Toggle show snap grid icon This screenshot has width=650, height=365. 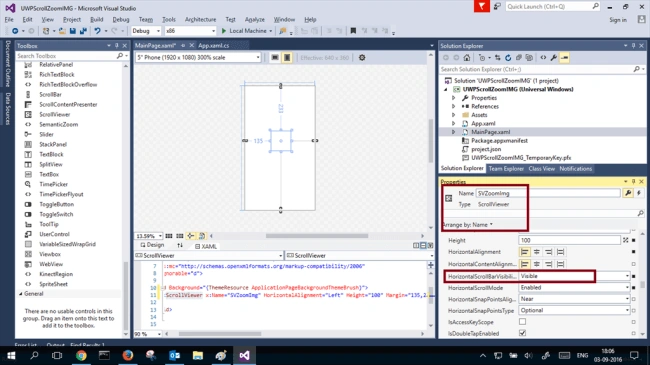[x=169, y=236]
